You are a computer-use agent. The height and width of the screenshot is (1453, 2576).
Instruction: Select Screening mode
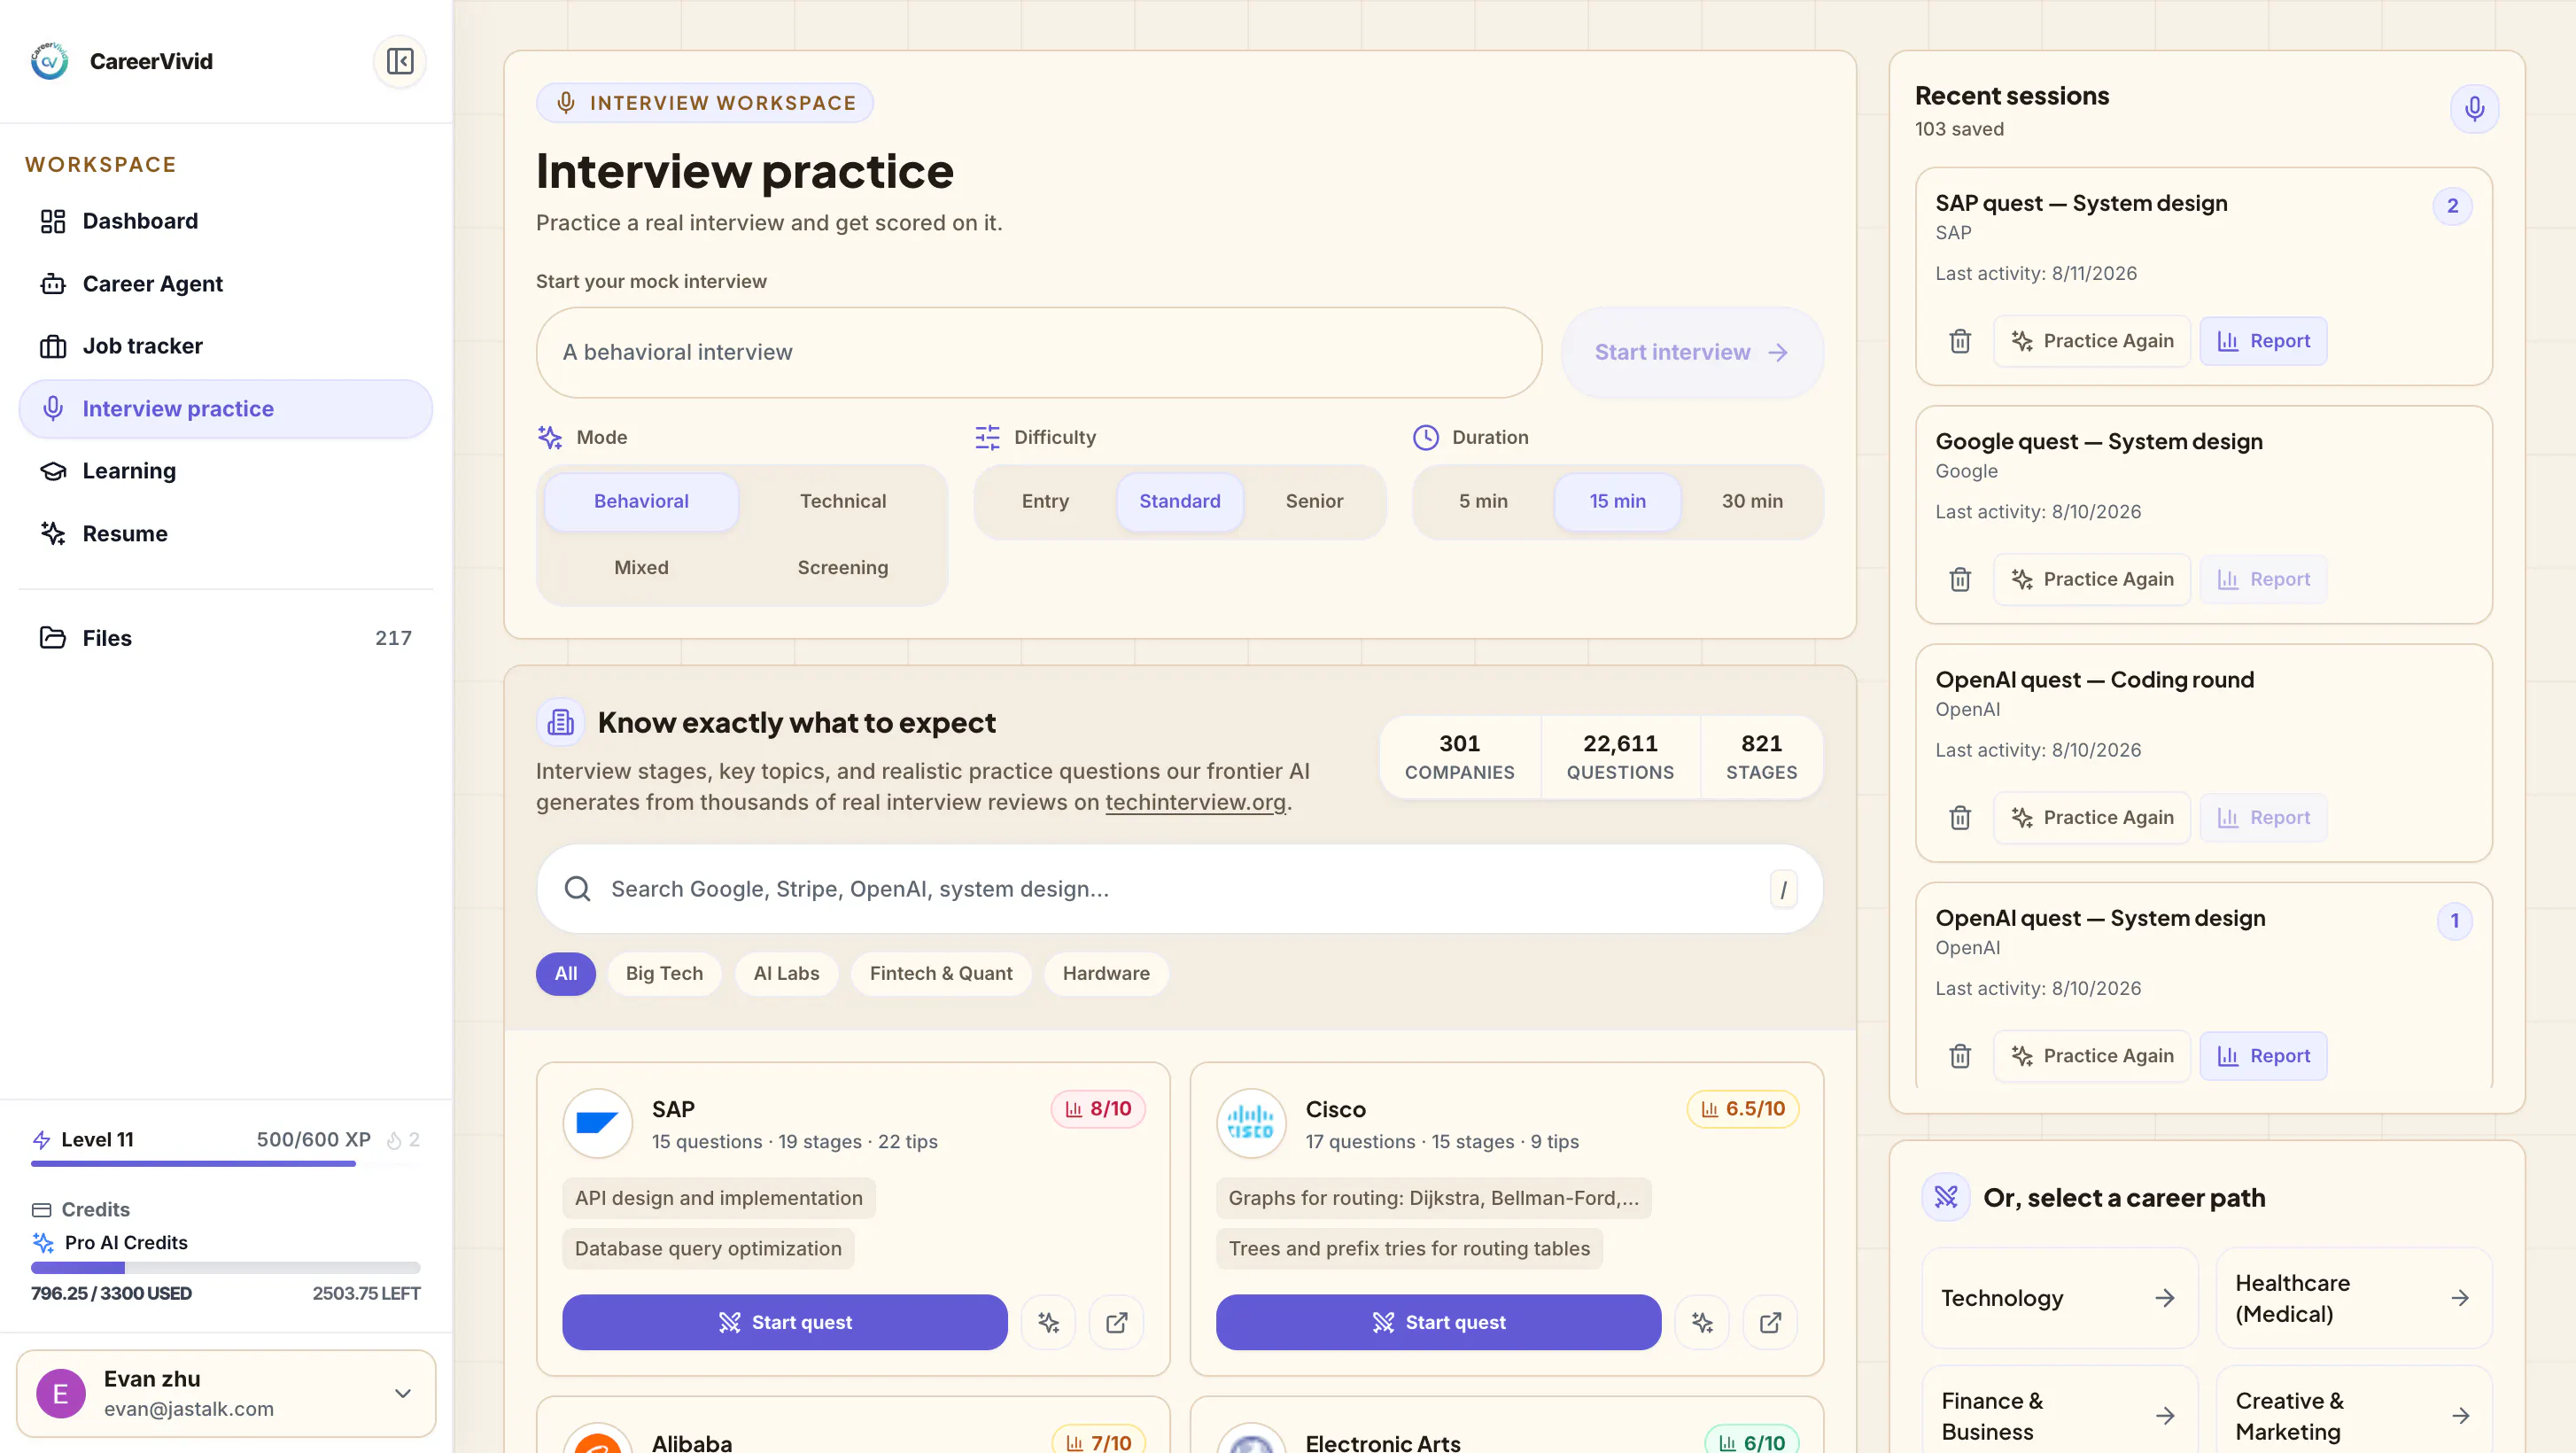tap(843, 567)
